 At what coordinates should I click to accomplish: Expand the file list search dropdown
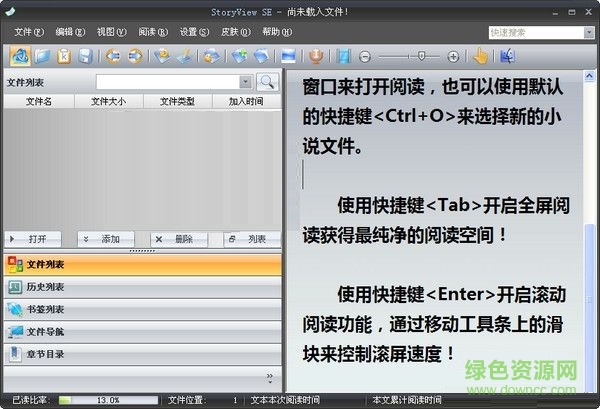tap(246, 82)
